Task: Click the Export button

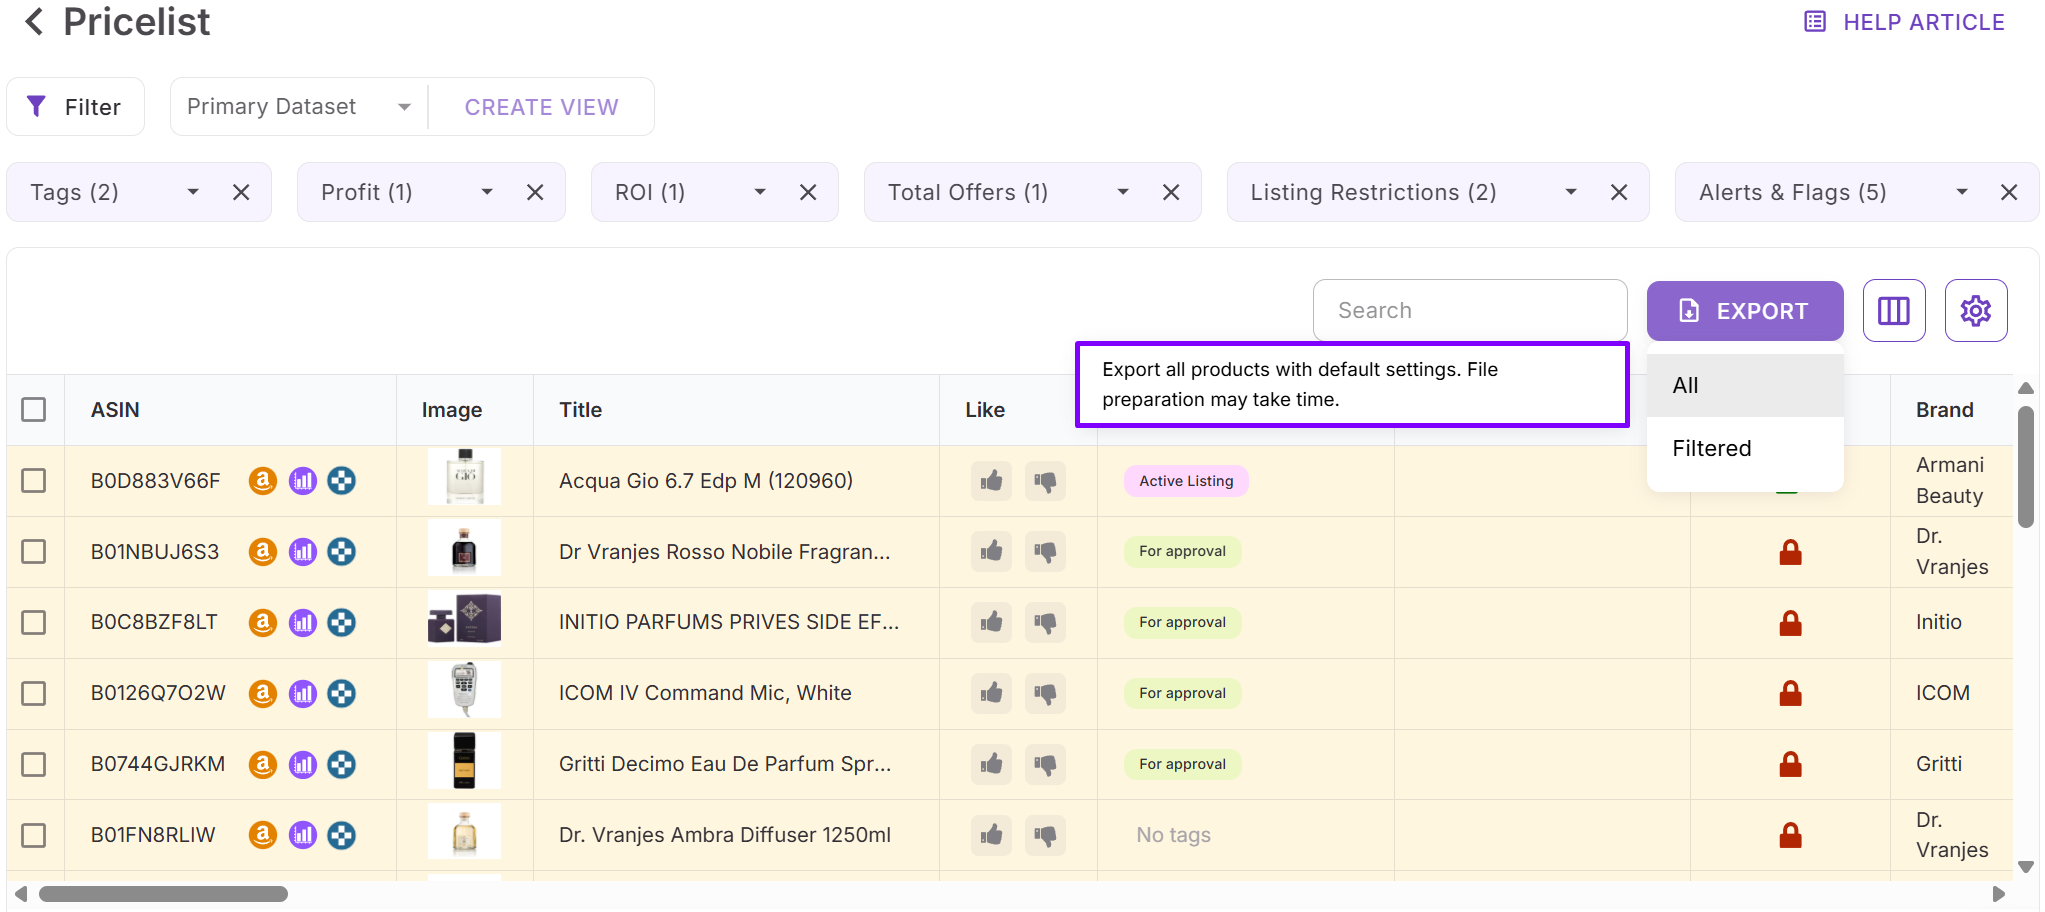Action: [x=1744, y=311]
